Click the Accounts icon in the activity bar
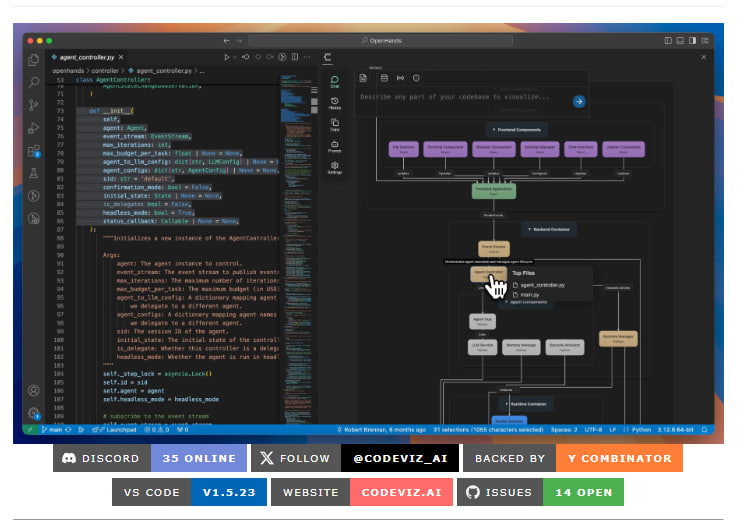This screenshot has height=520, width=740. [x=34, y=390]
